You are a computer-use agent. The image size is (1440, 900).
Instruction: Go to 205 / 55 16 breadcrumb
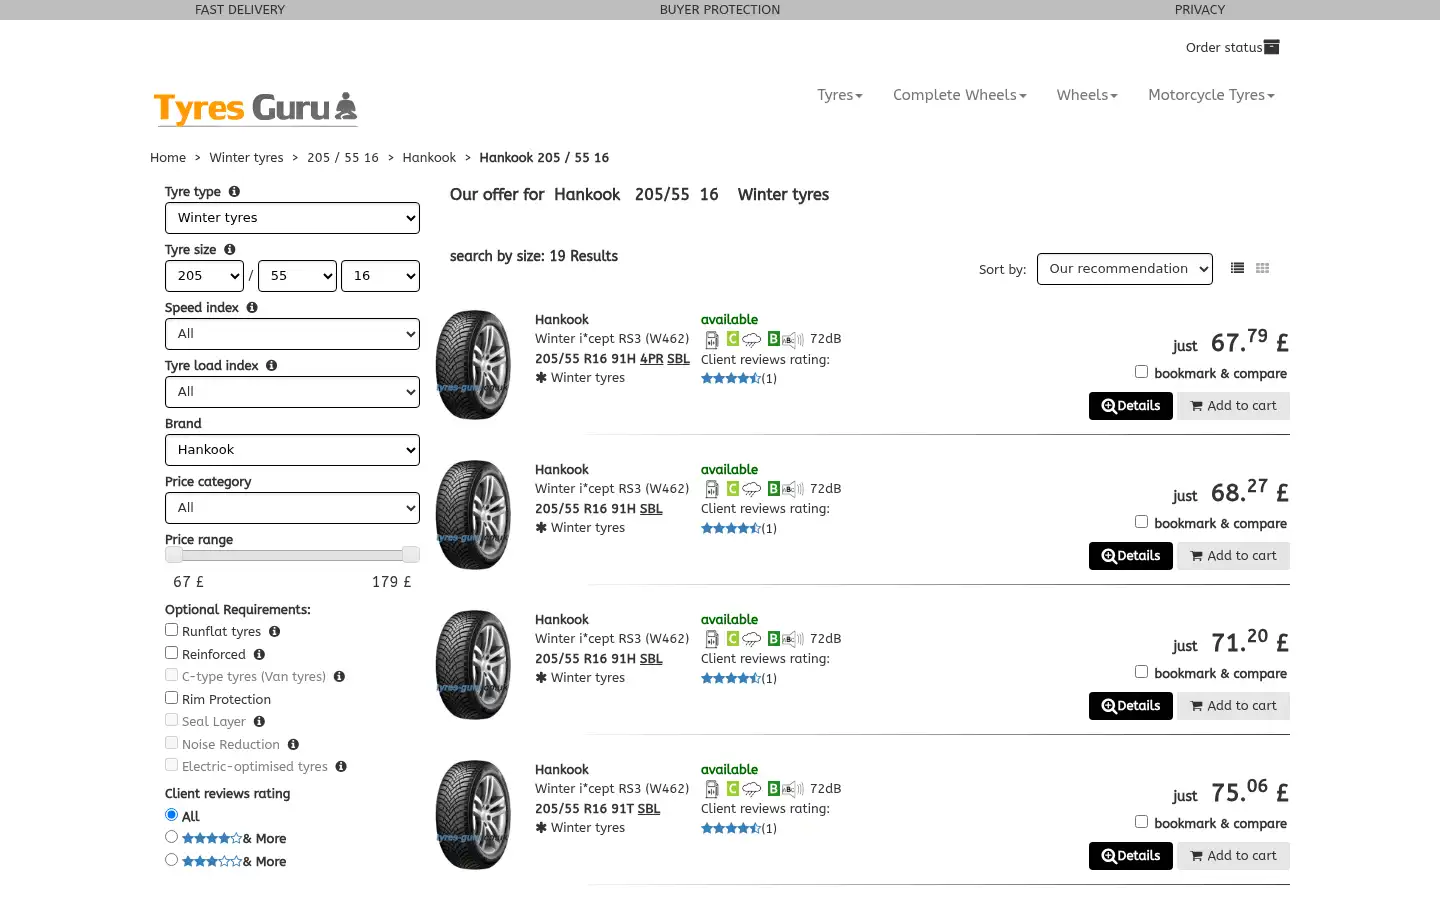(343, 158)
